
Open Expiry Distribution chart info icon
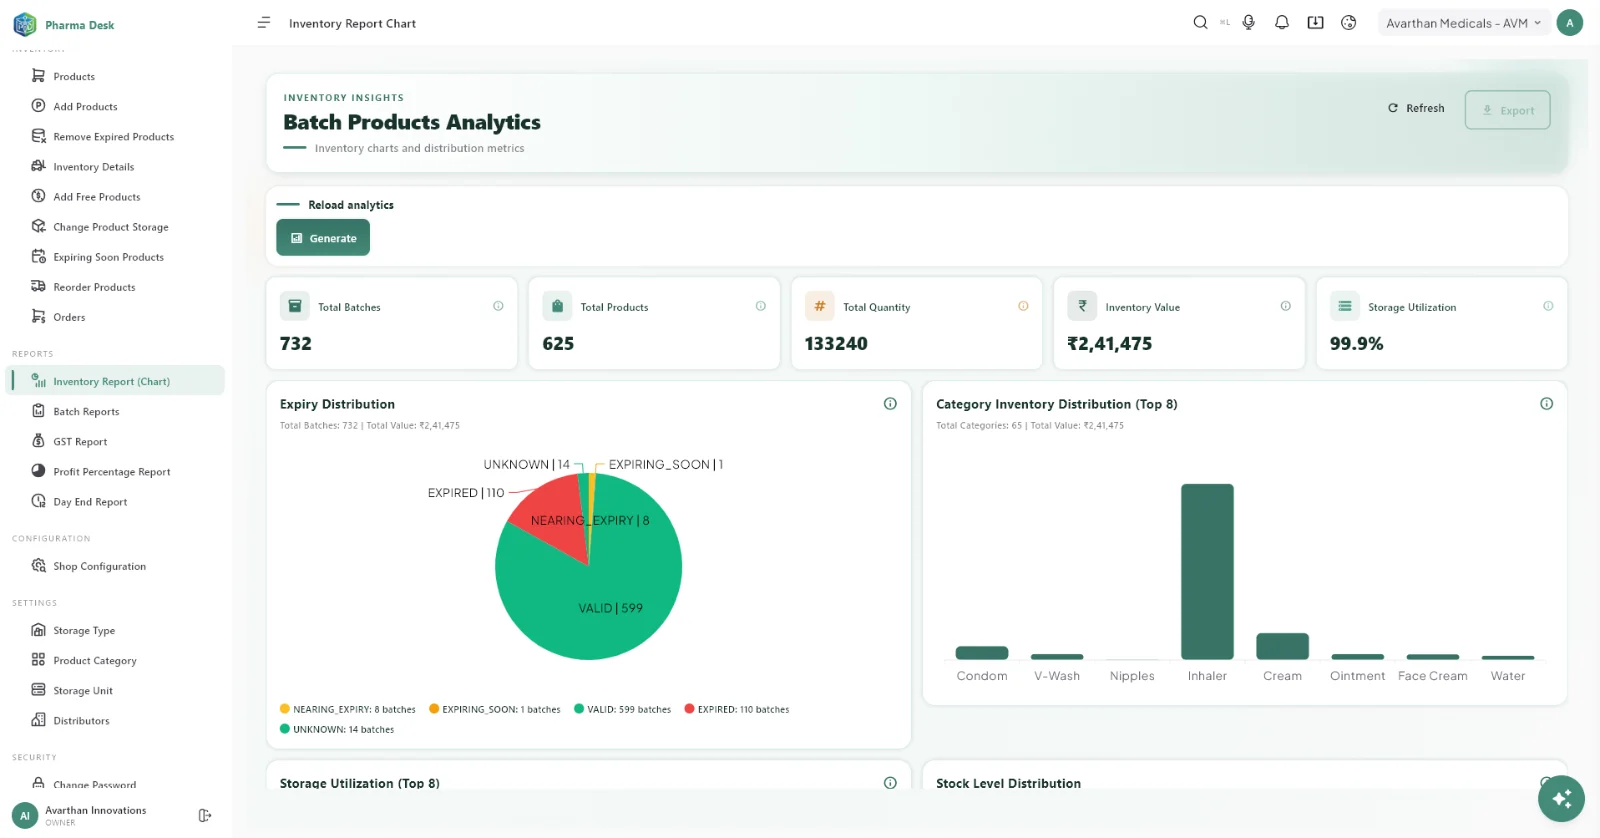(890, 404)
